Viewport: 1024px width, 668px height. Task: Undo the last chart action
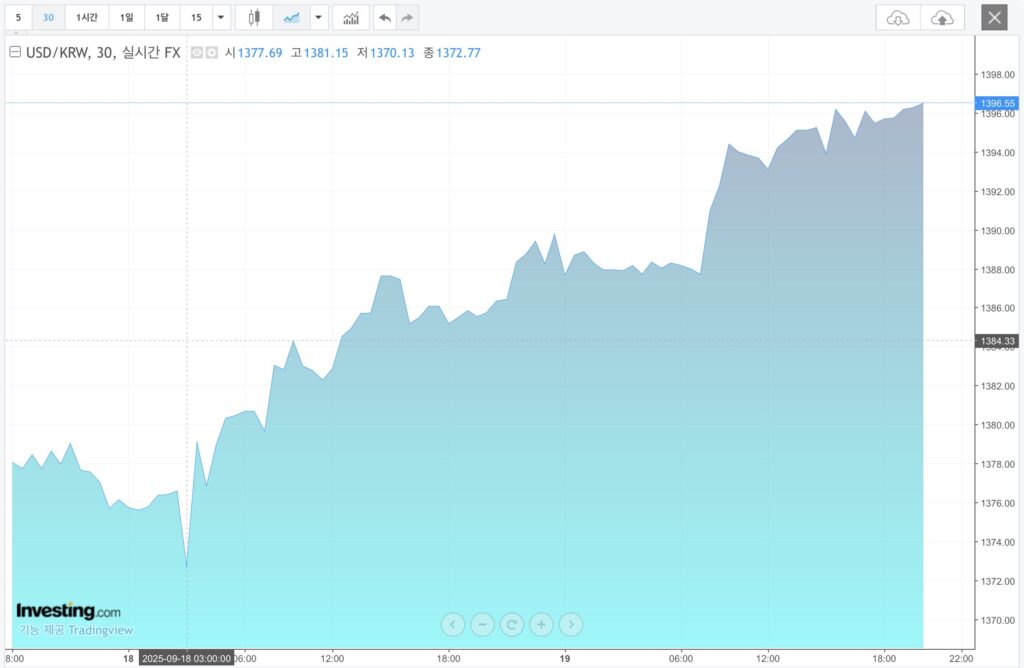coord(385,17)
